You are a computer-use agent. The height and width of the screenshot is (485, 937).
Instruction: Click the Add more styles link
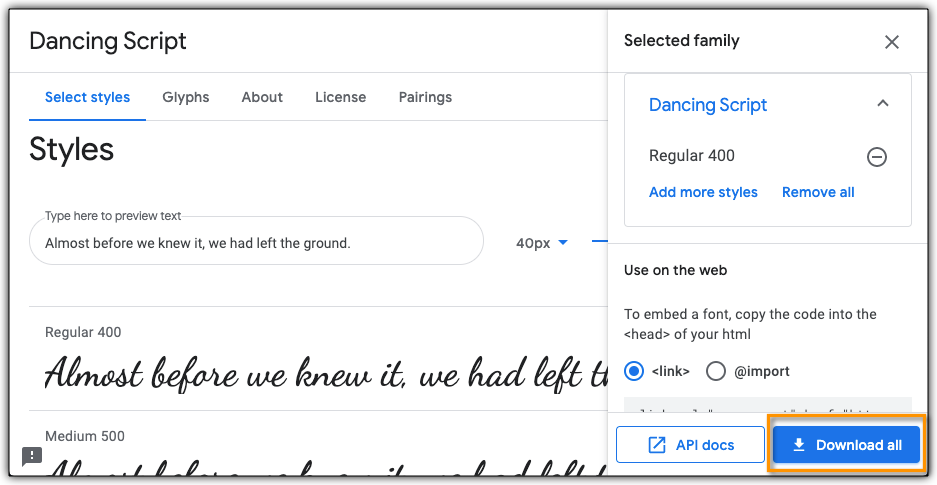pos(703,192)
